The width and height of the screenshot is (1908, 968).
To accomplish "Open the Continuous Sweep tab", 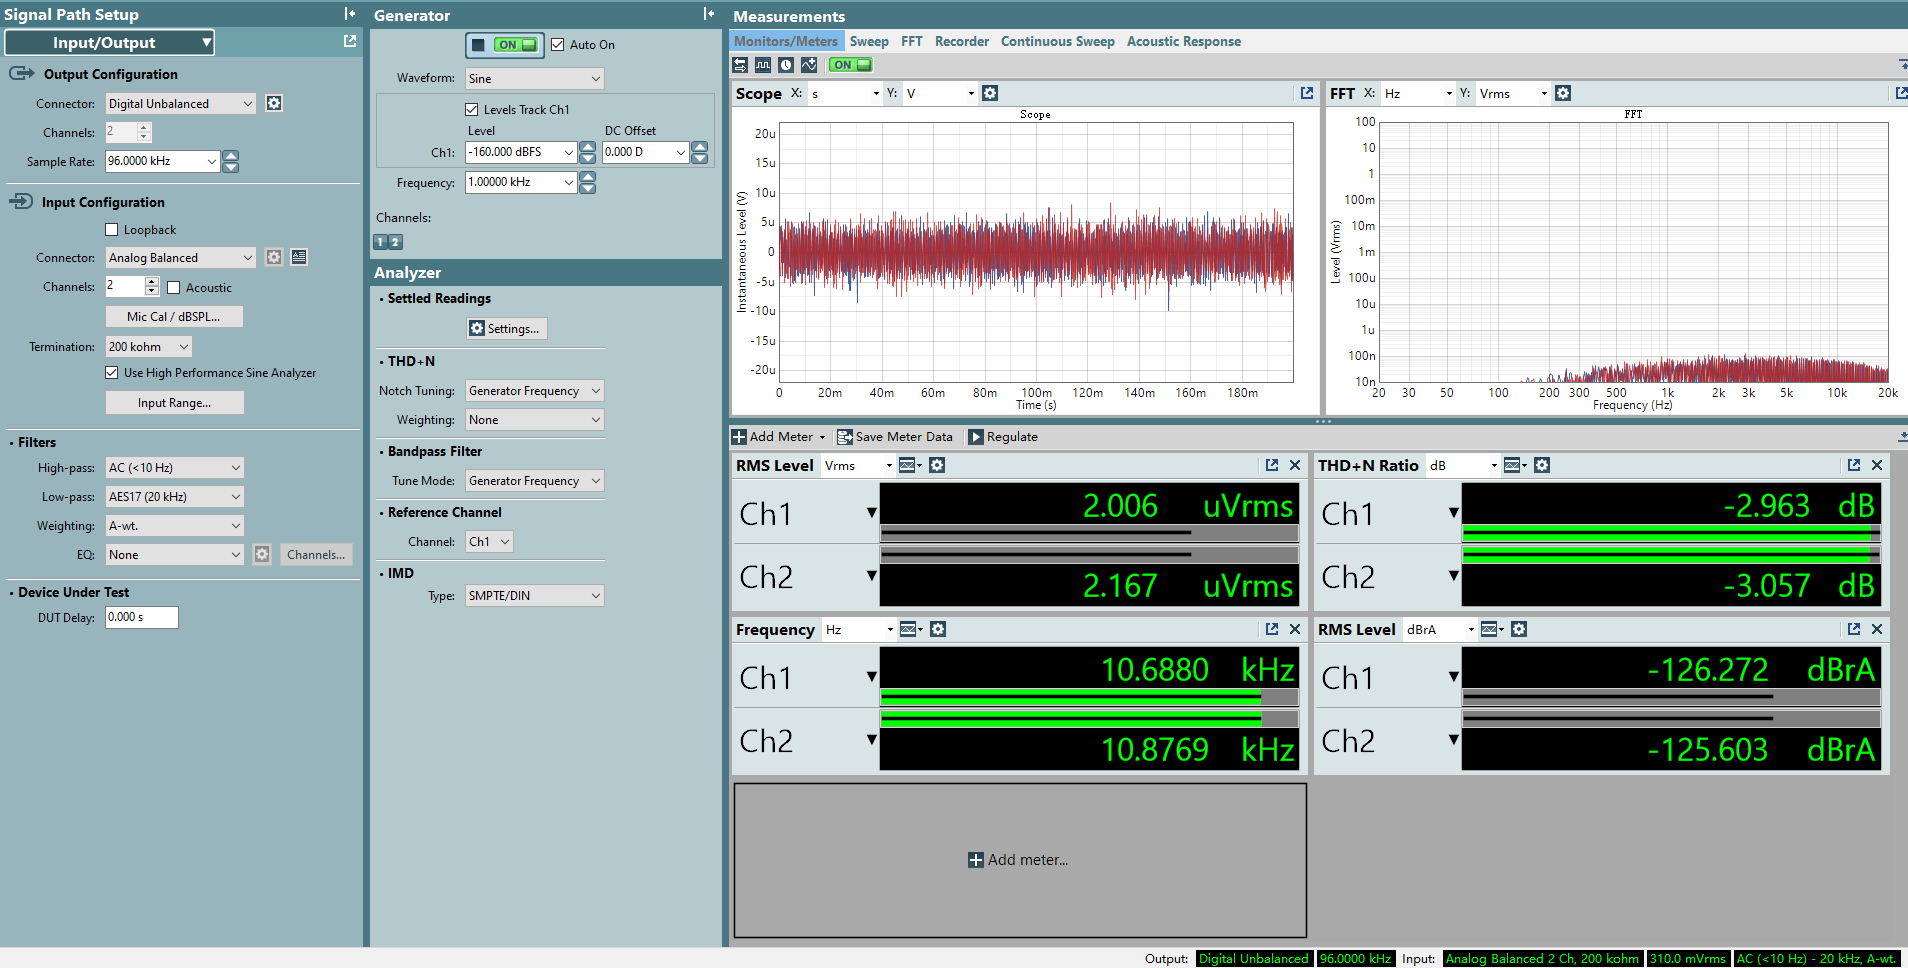I will coord(1058,41).
